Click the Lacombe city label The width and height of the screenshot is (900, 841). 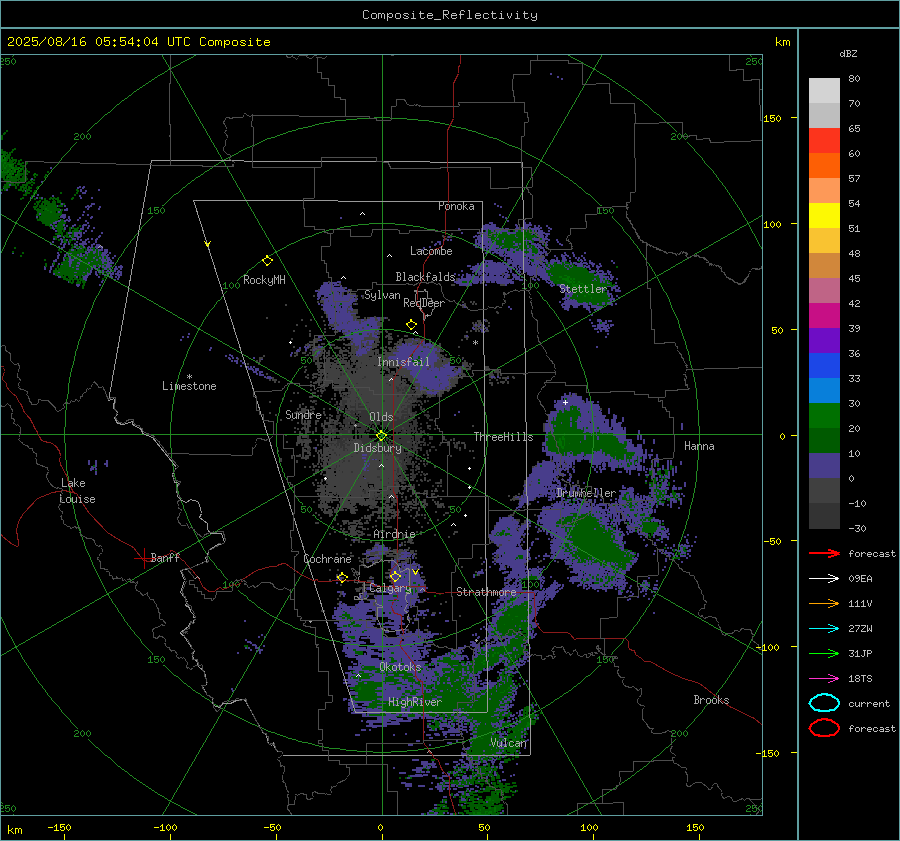431,251
